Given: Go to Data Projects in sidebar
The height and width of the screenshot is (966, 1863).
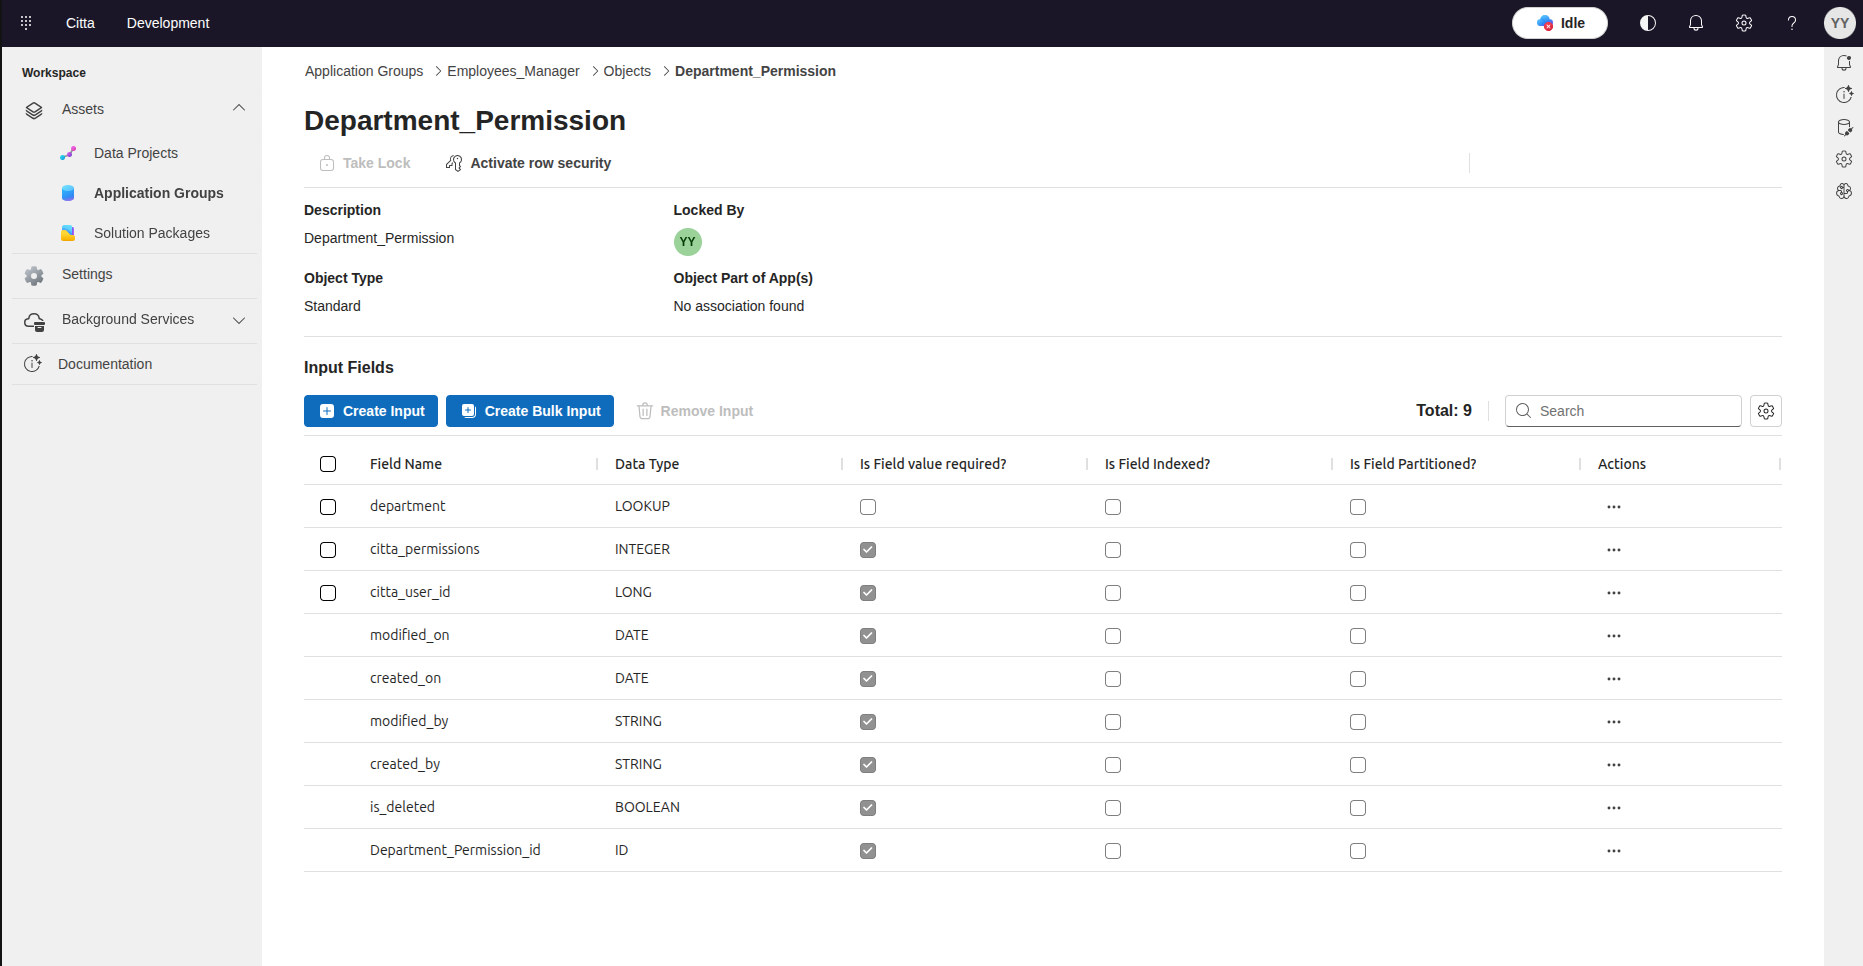Looking at the screenshot, I should [x=136, y=153].
